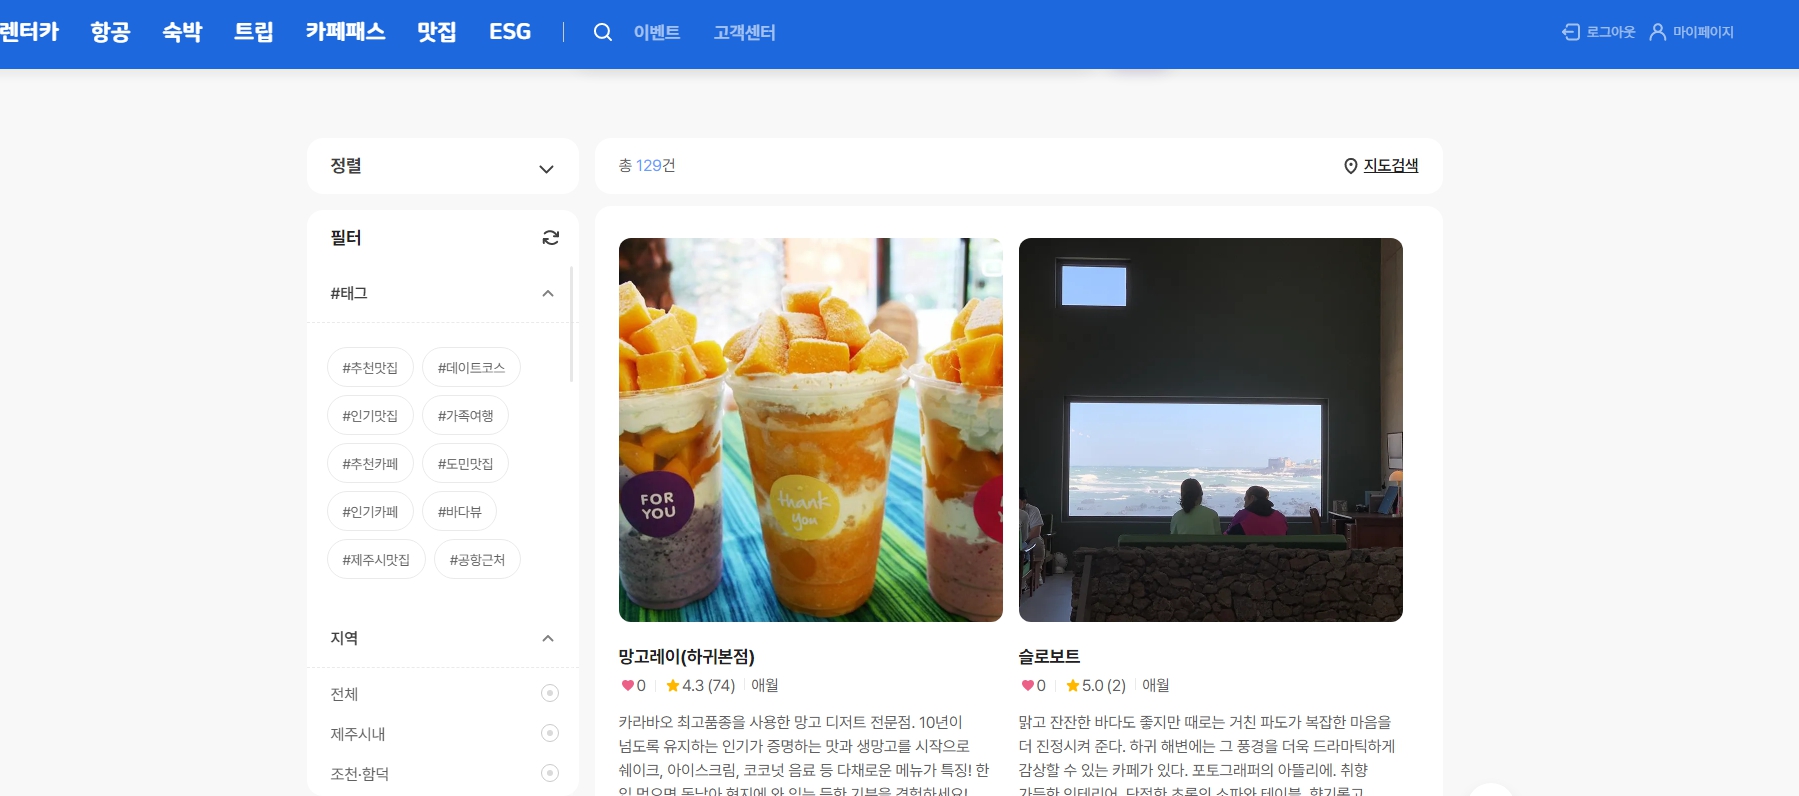Collapse the 지역 filter section

click(547, 638)
